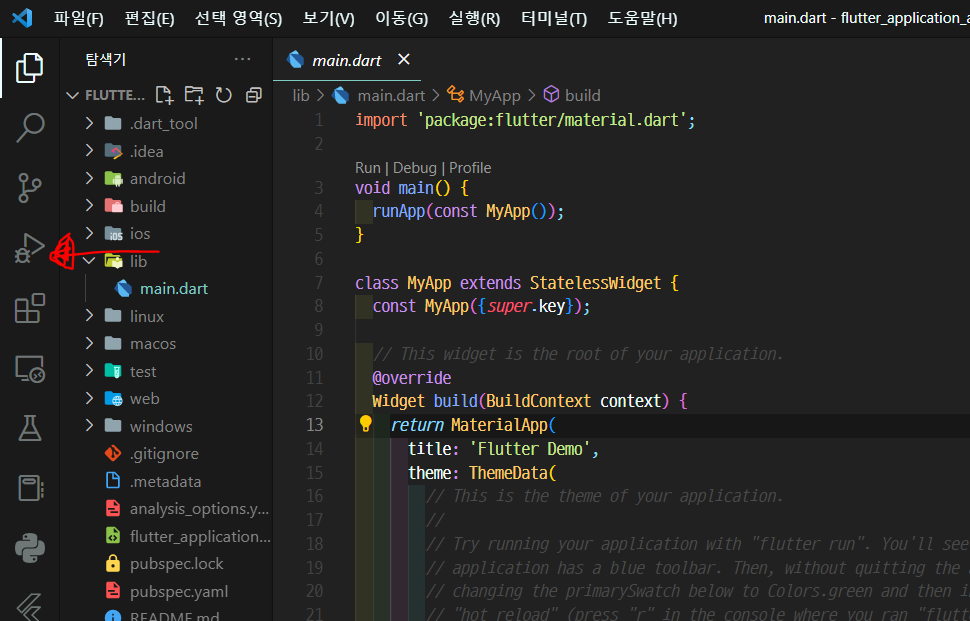Open the Source Control view

click(29, 188)
